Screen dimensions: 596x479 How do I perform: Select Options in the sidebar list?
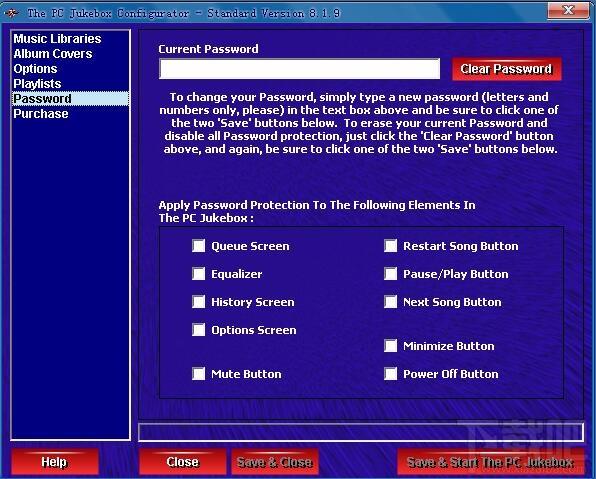point(71,69)
